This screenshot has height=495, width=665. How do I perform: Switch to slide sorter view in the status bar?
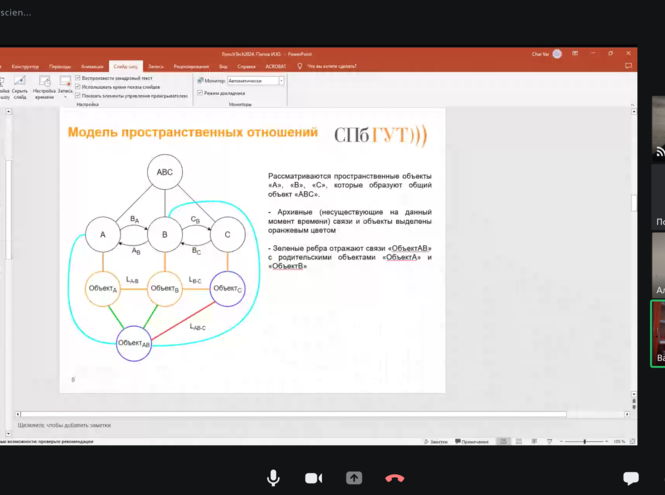pyautogui.click(x=518, y=441)
